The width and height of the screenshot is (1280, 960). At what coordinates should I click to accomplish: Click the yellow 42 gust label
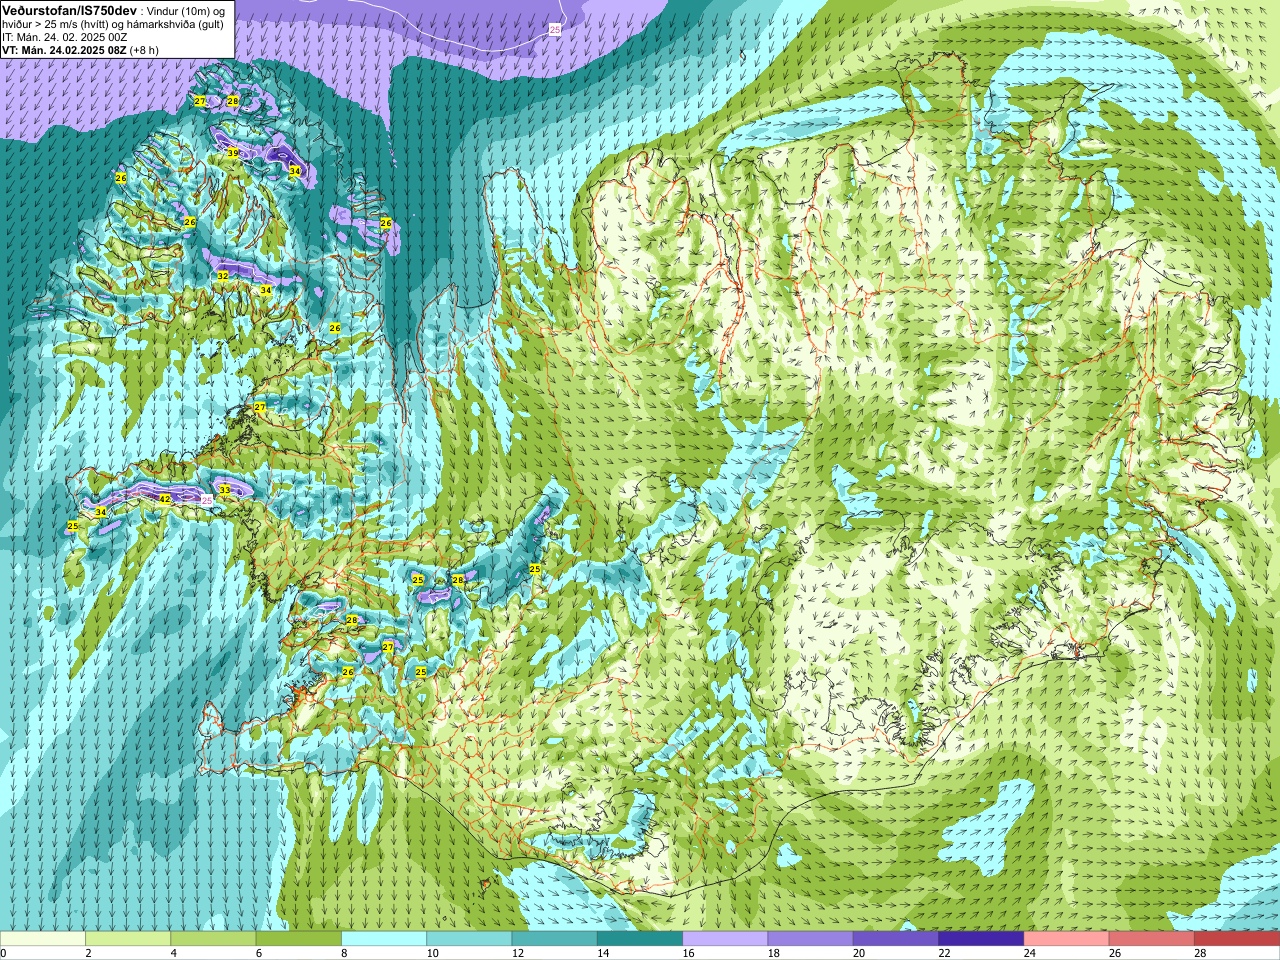165,498
